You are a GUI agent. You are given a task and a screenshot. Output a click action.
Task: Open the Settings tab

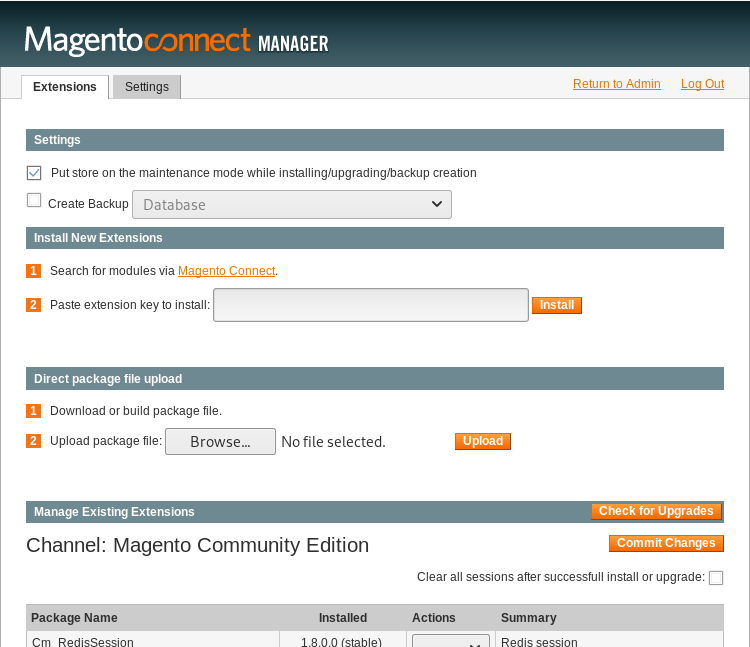tap(147, 87)
